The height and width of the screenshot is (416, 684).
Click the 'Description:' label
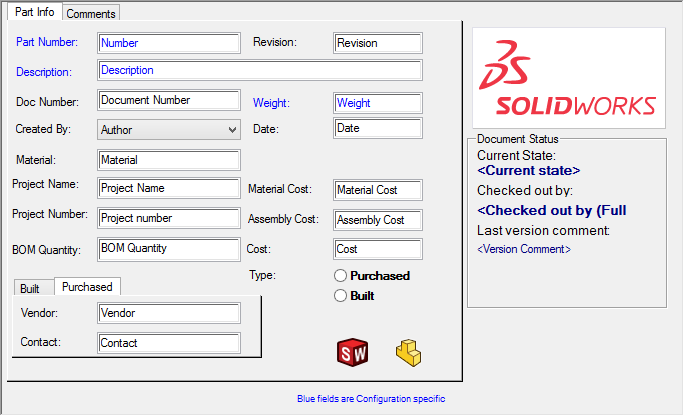(x=44, y=72)
